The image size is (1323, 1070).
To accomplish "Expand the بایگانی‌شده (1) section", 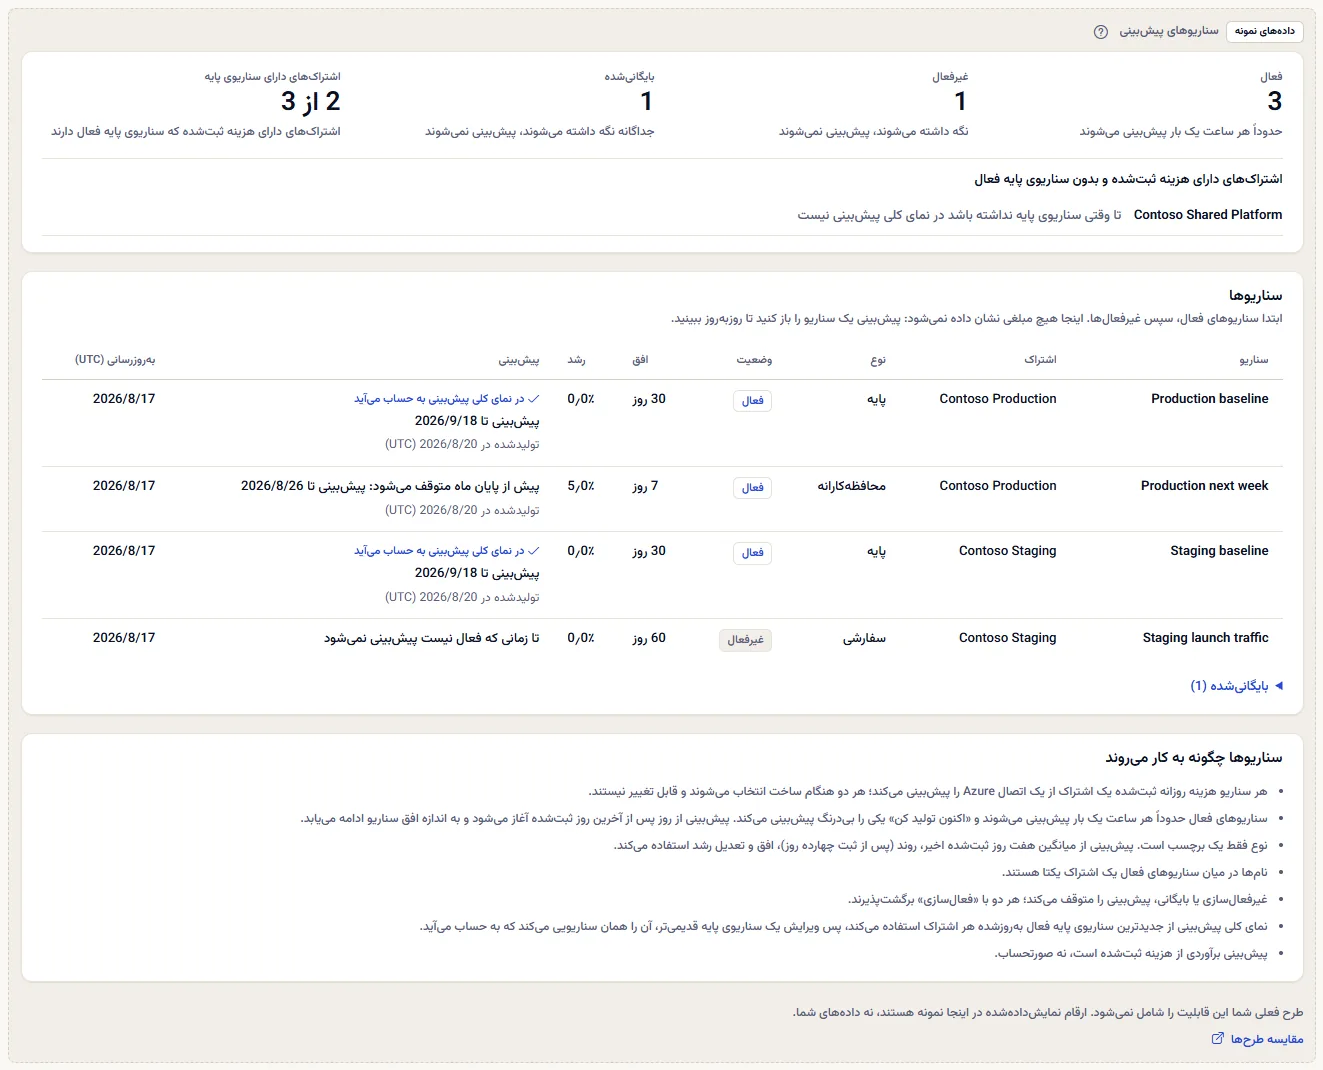I will 1236,686.
